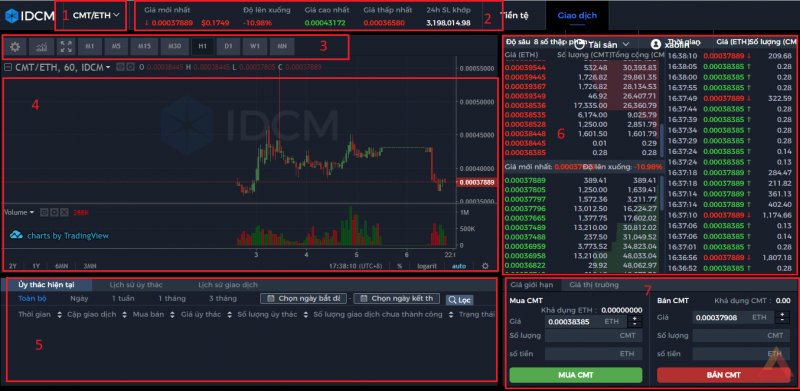Select the Giá thị trường tab

[594, 285]
